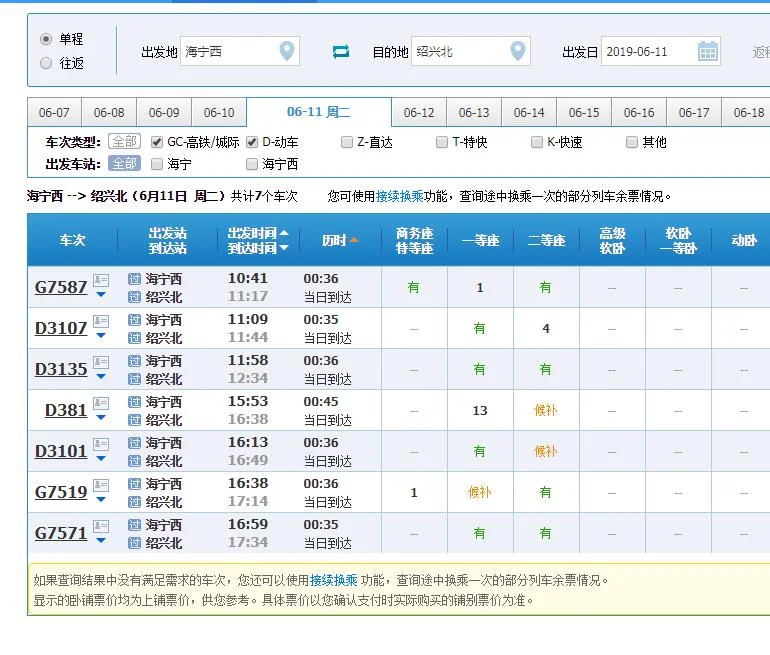Viewport: 770px width, 655px height.
Task: Uncheck the GC-高铁/城际 checkbox
Action: coord(157,142)
